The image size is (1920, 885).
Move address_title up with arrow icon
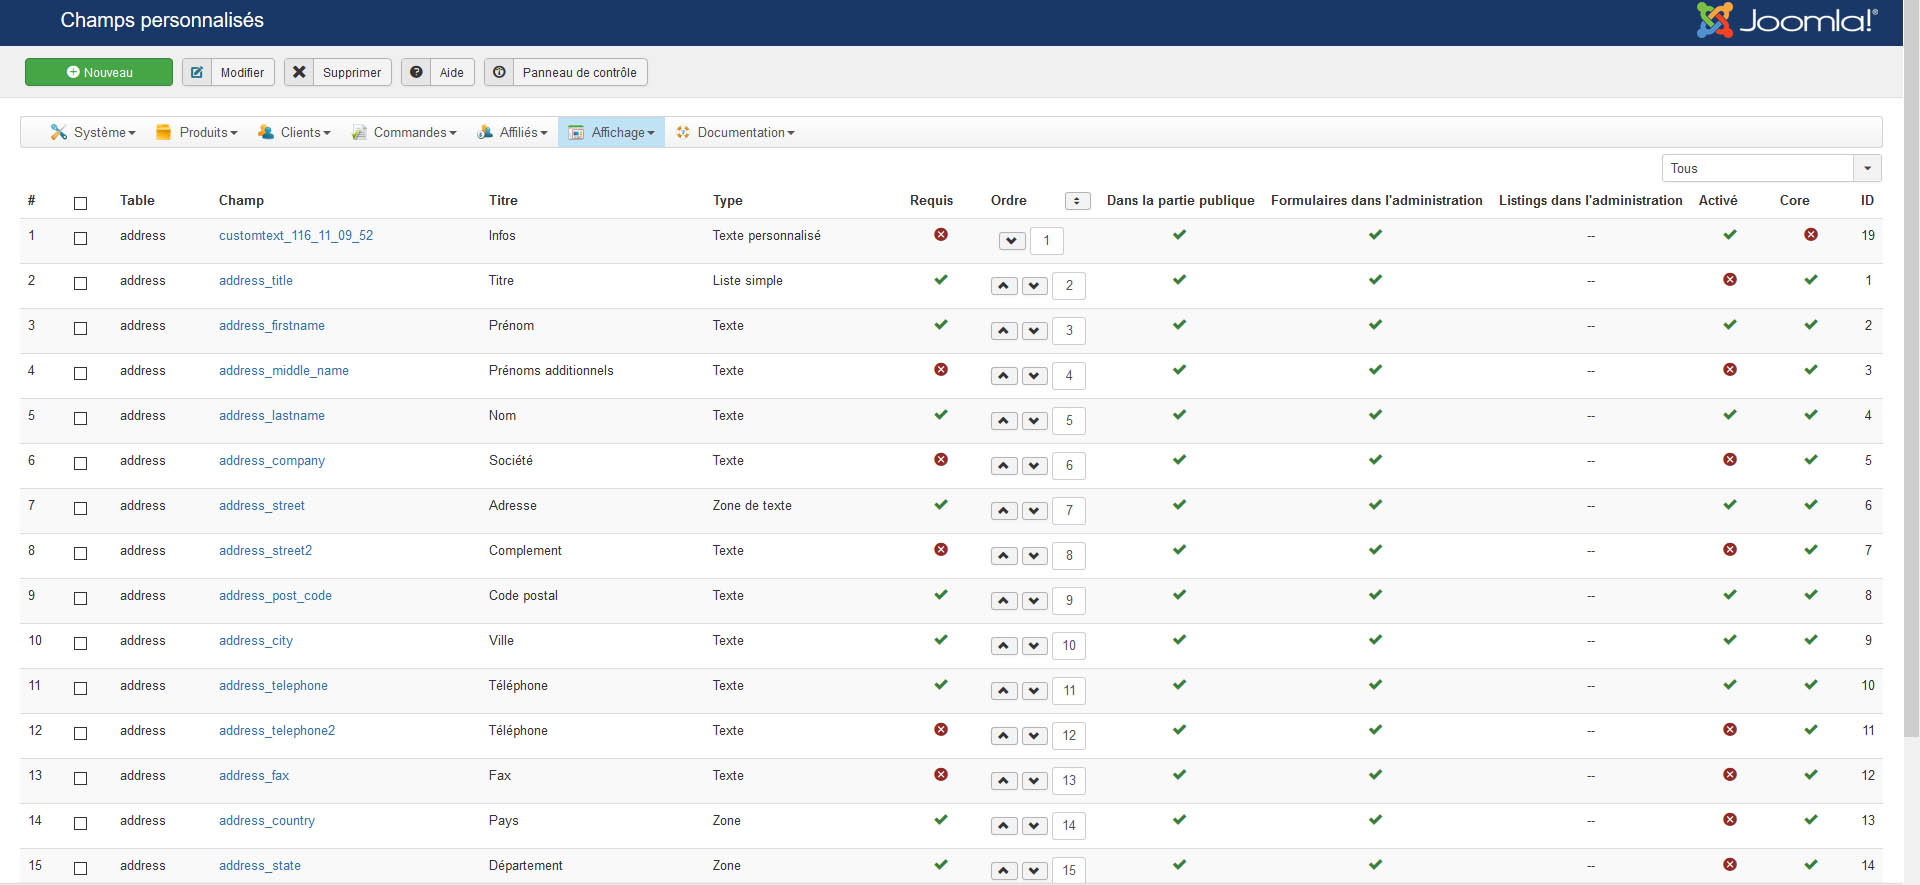pyautogui.click(x=1003, y=286)
